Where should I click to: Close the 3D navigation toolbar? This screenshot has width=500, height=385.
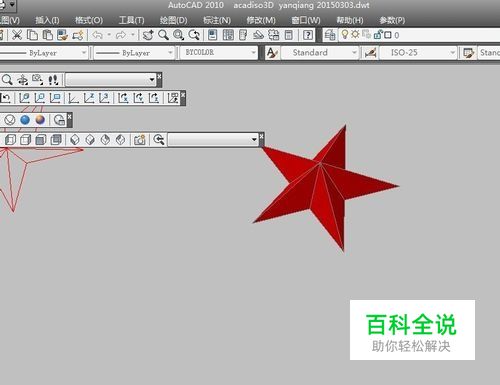pyautogui.click(x=159, y=76)
